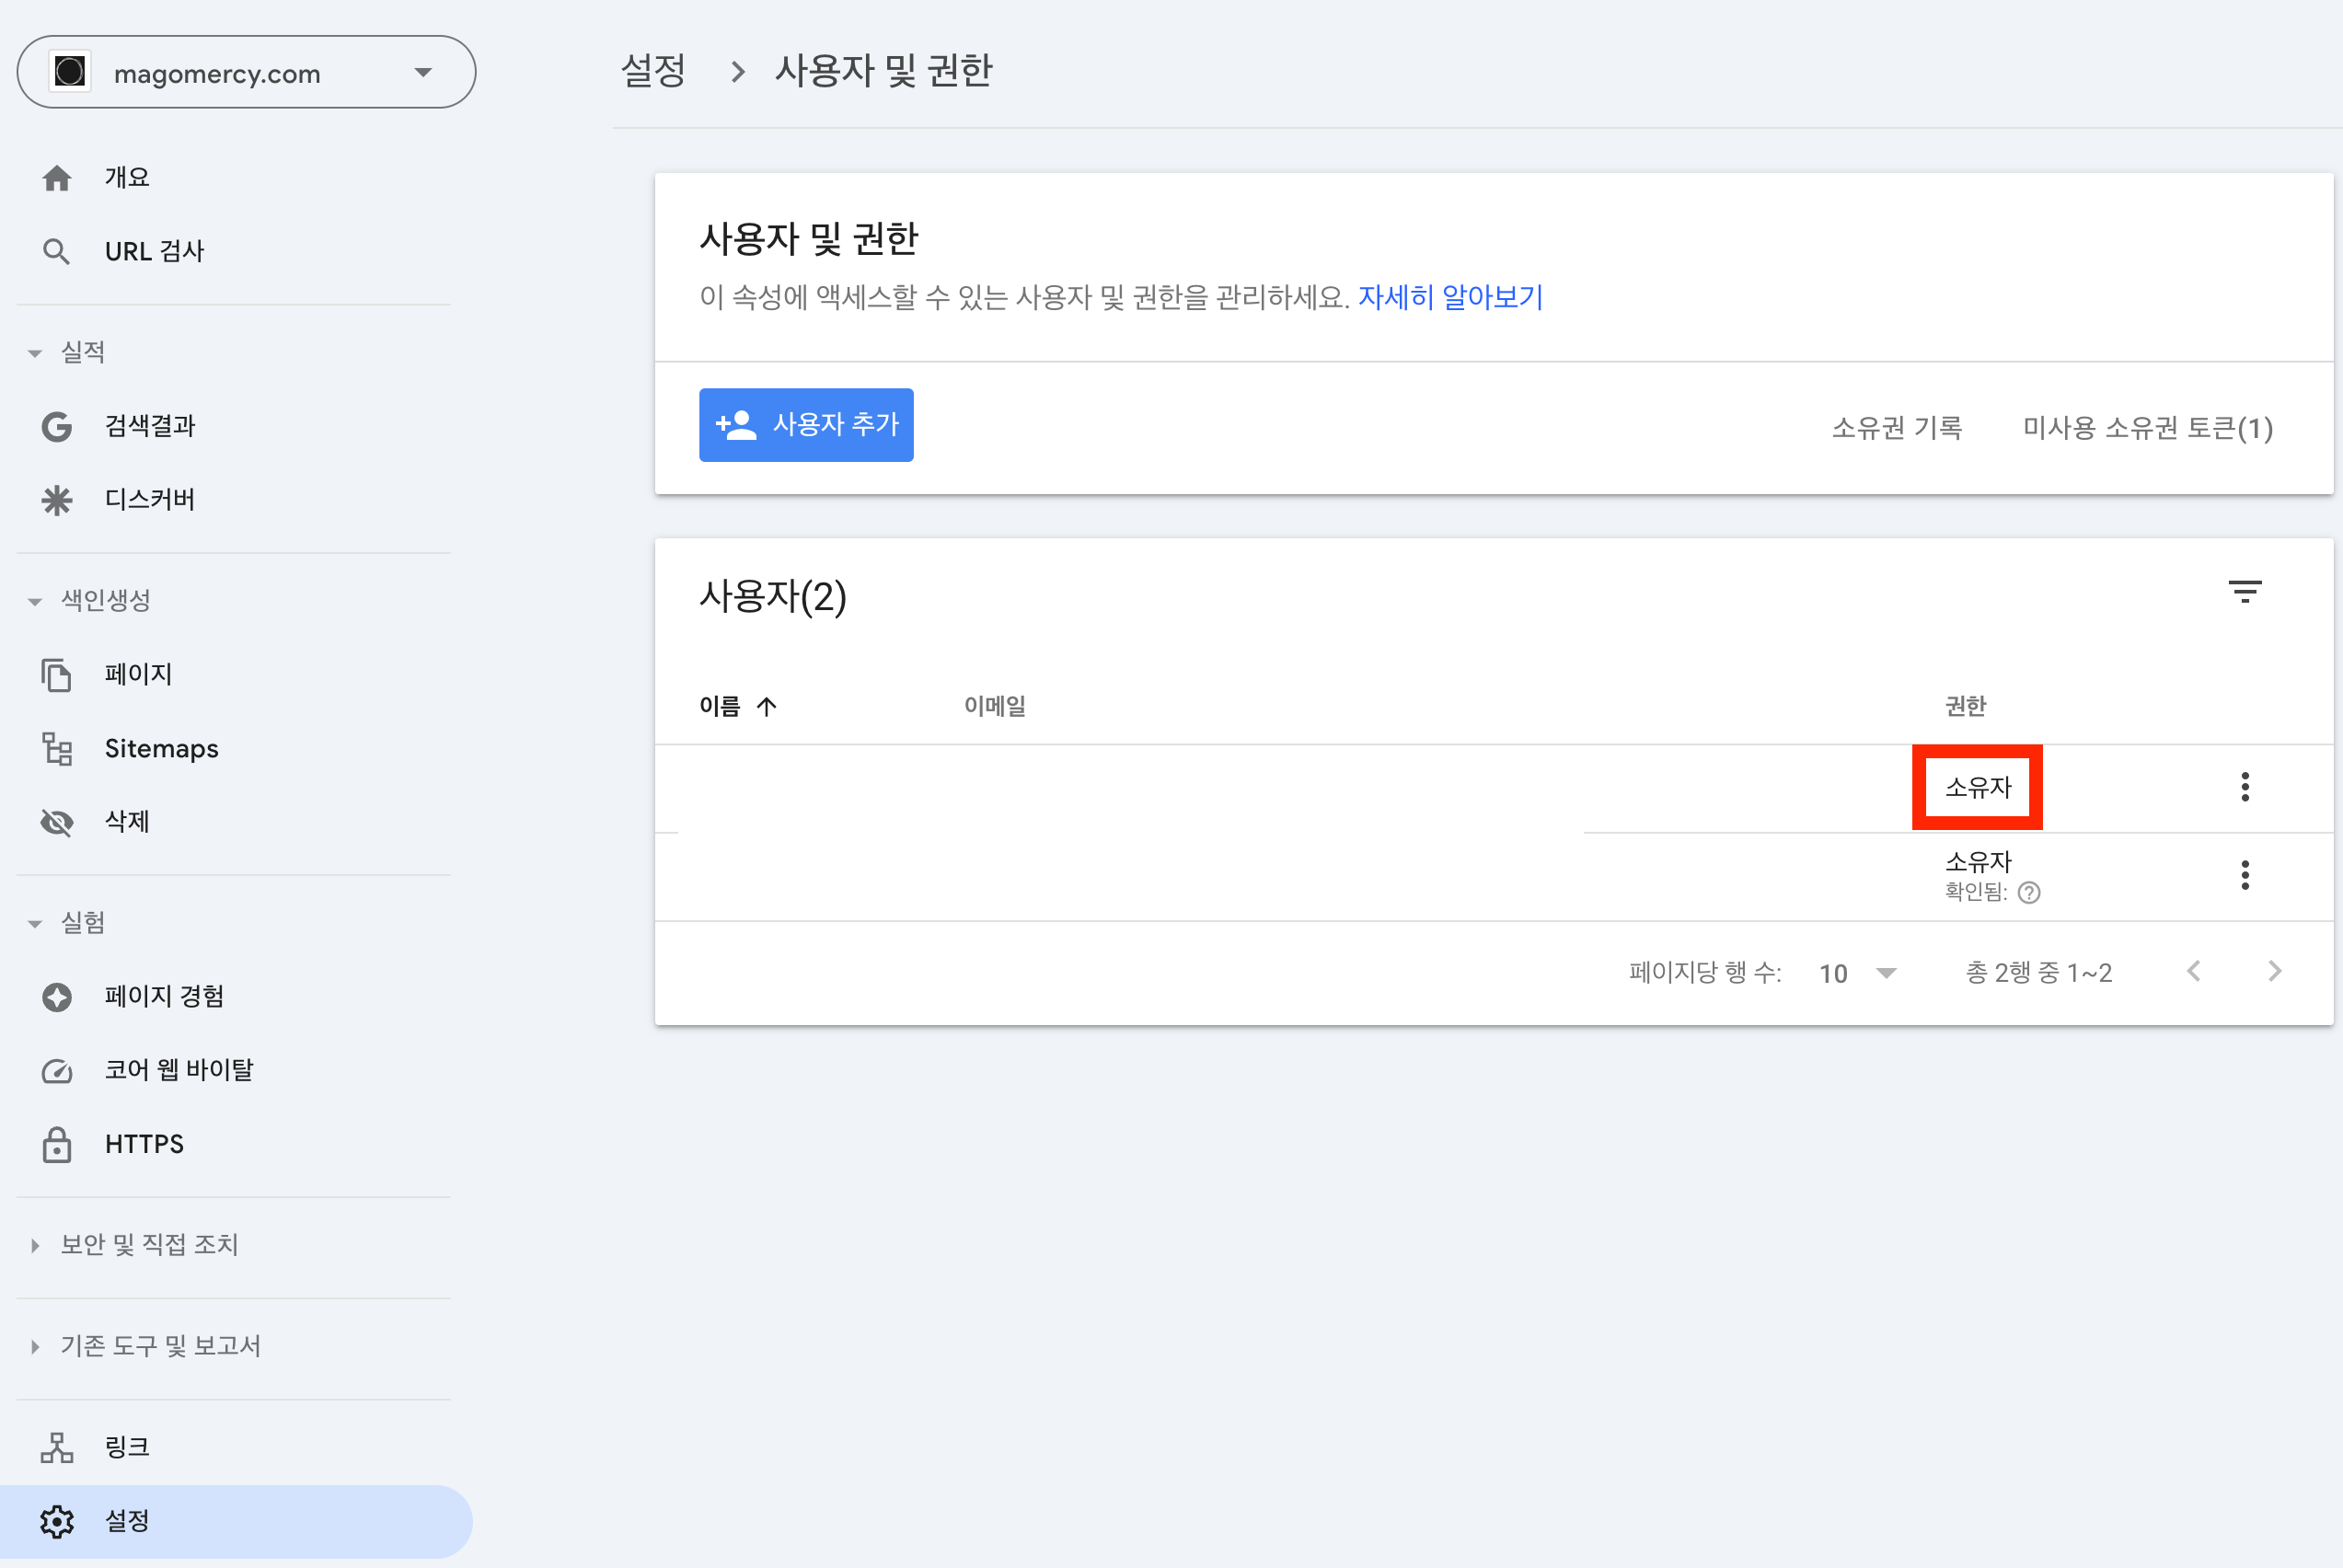Collapse the 실적 section
Viewport: 2343px width, 1568px height.
coord(35,353)
